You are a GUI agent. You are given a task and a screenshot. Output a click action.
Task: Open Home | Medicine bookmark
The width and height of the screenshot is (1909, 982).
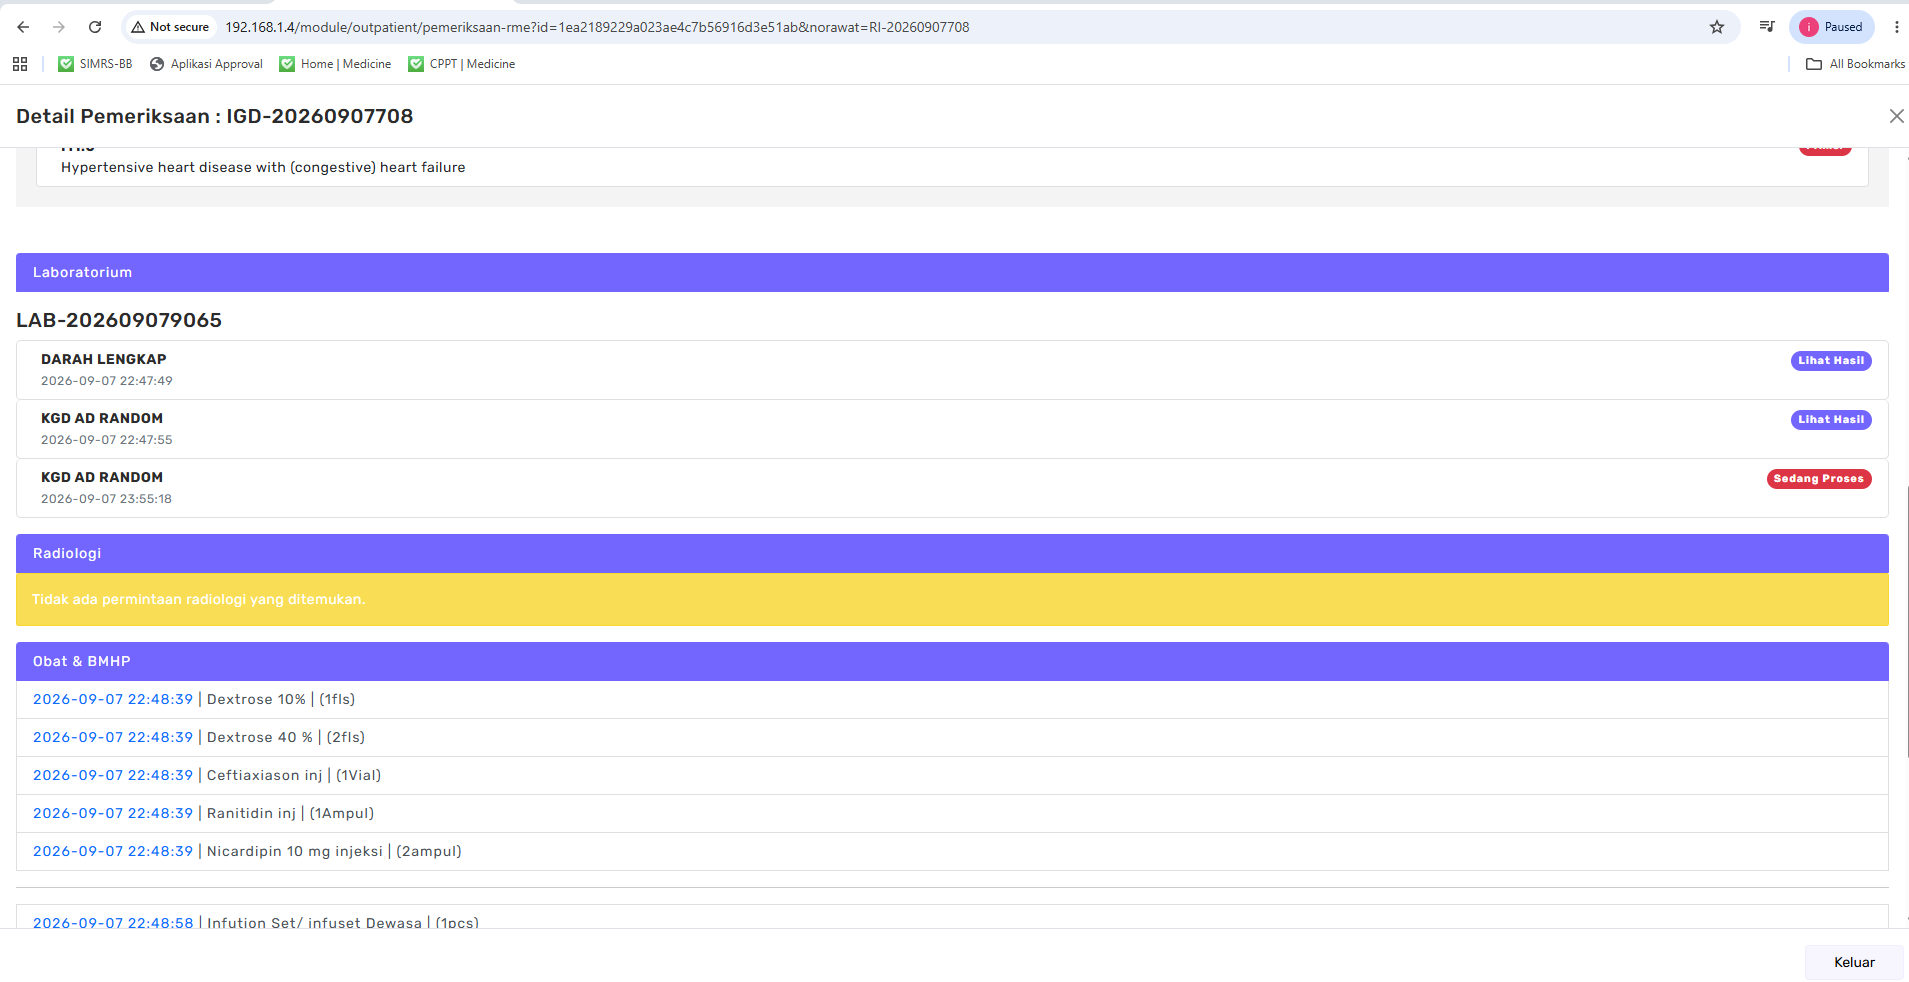(335, 64)
